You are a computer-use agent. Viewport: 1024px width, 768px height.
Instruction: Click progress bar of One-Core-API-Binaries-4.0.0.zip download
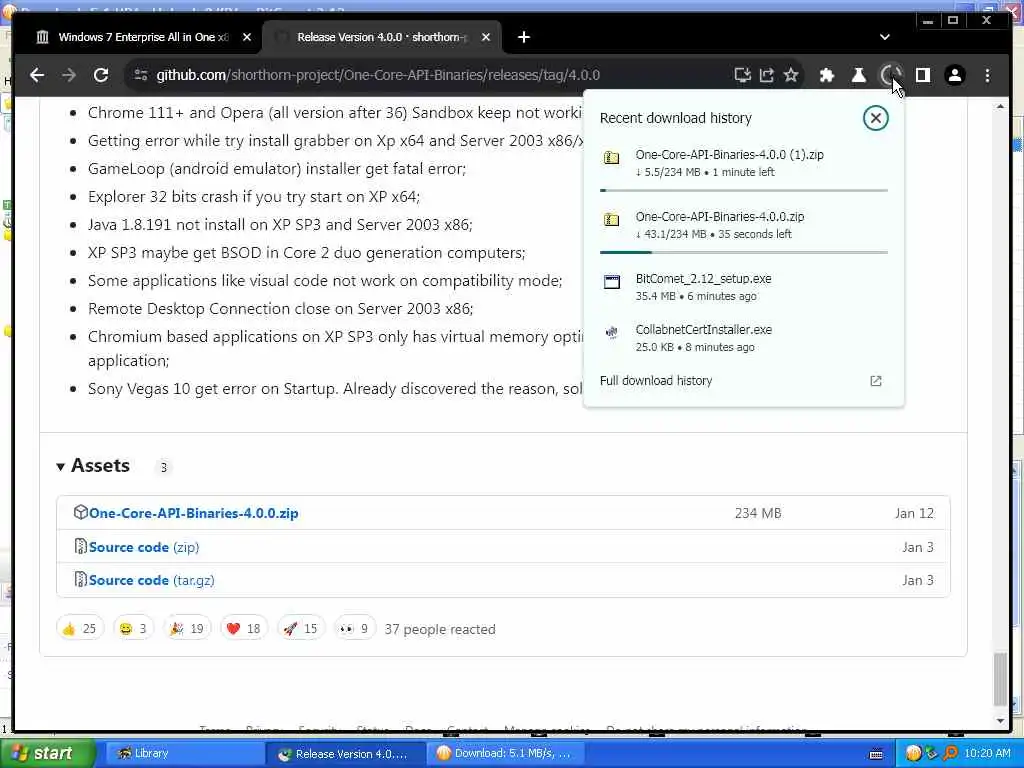744,252
